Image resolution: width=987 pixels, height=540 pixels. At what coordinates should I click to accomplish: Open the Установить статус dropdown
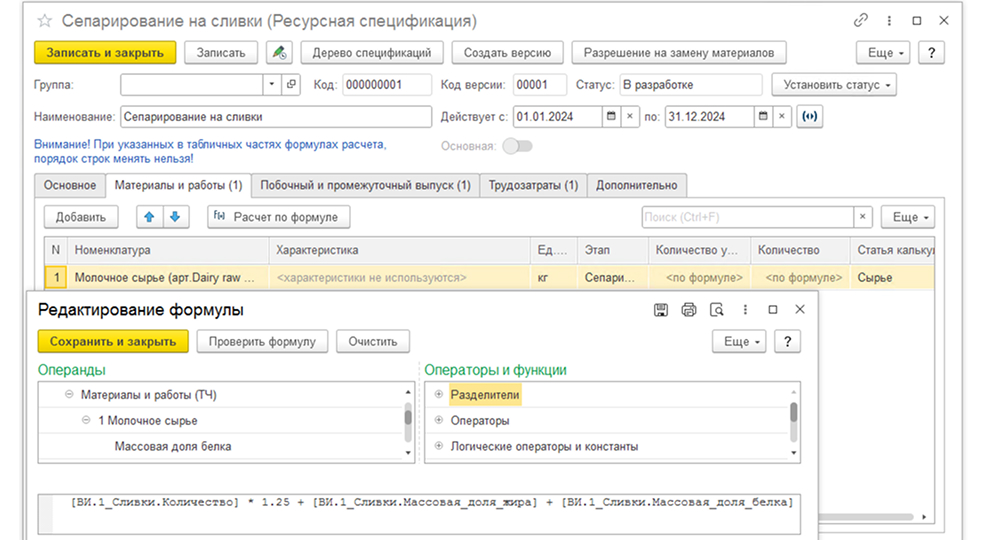coord(833,84)
